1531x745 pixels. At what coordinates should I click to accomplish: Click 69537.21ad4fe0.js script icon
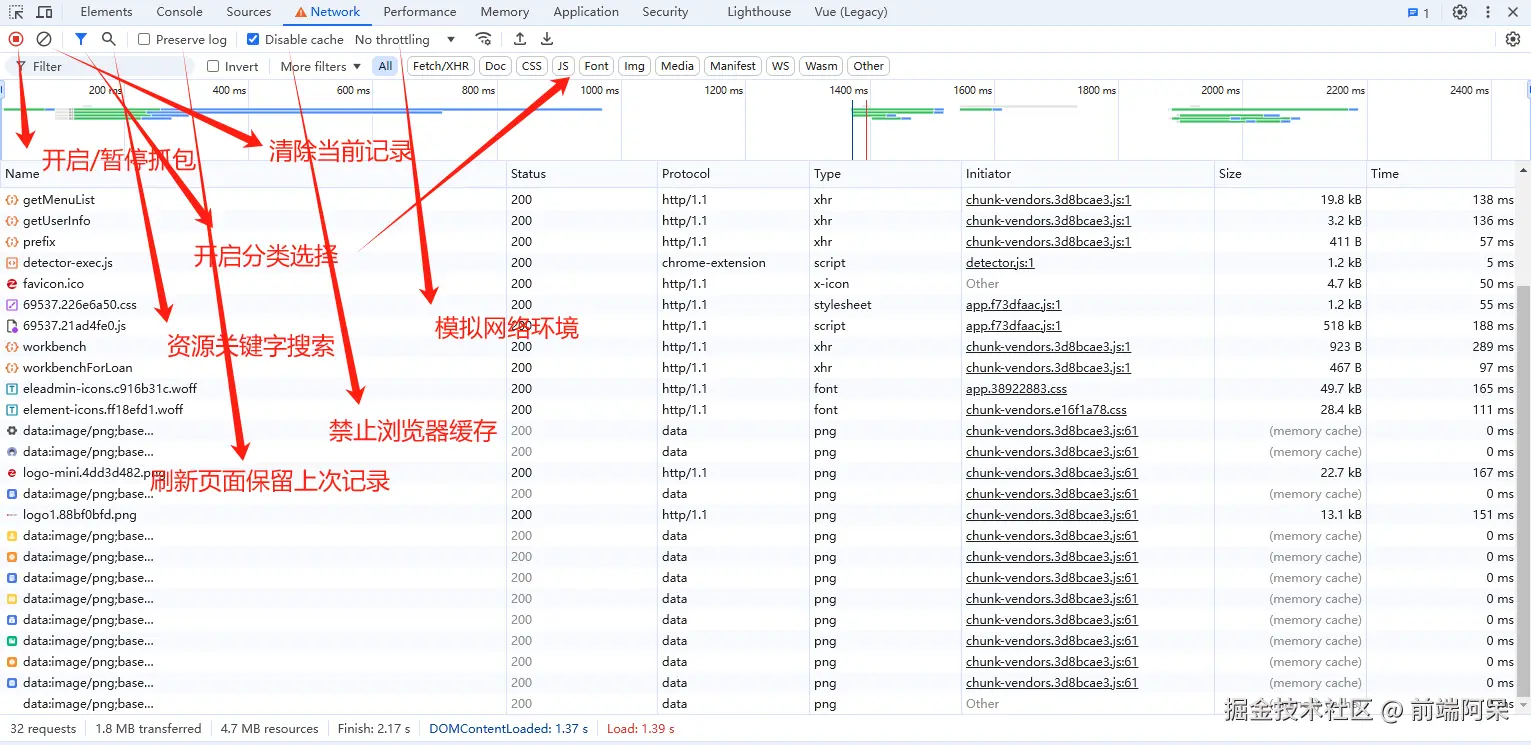(12, 326)
